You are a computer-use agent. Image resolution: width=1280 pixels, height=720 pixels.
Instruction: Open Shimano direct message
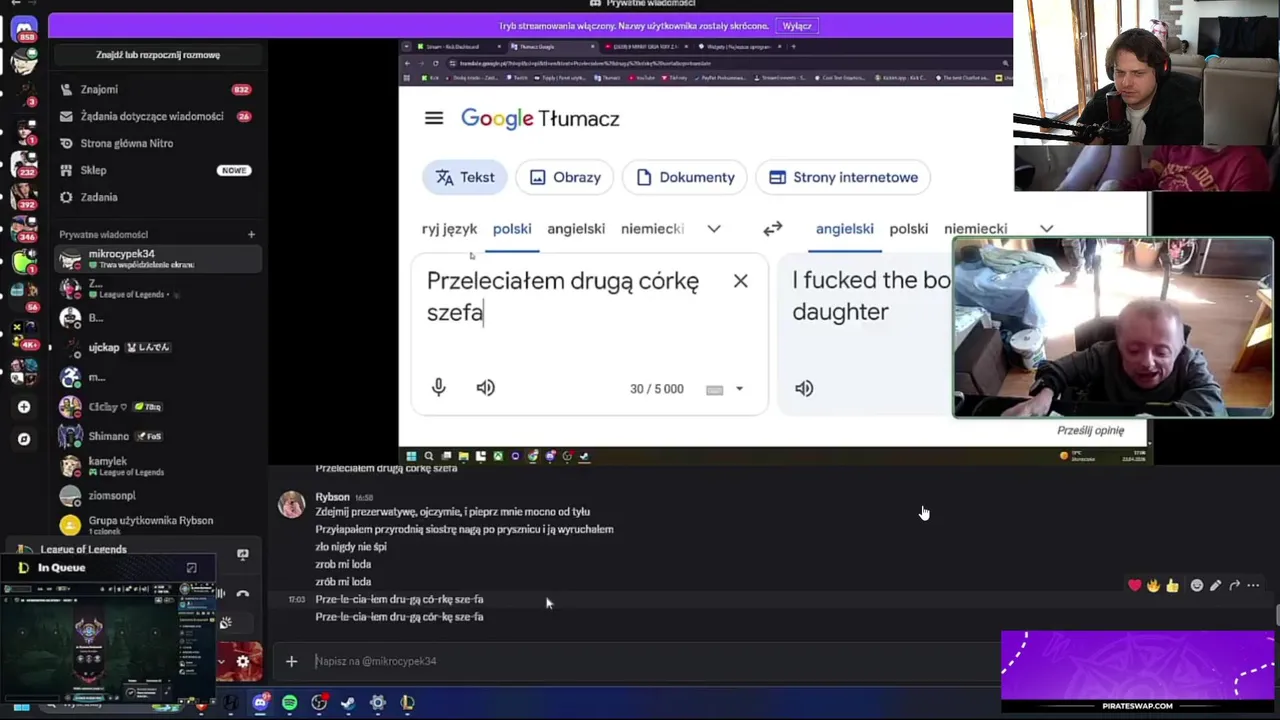tap(157, 436)
